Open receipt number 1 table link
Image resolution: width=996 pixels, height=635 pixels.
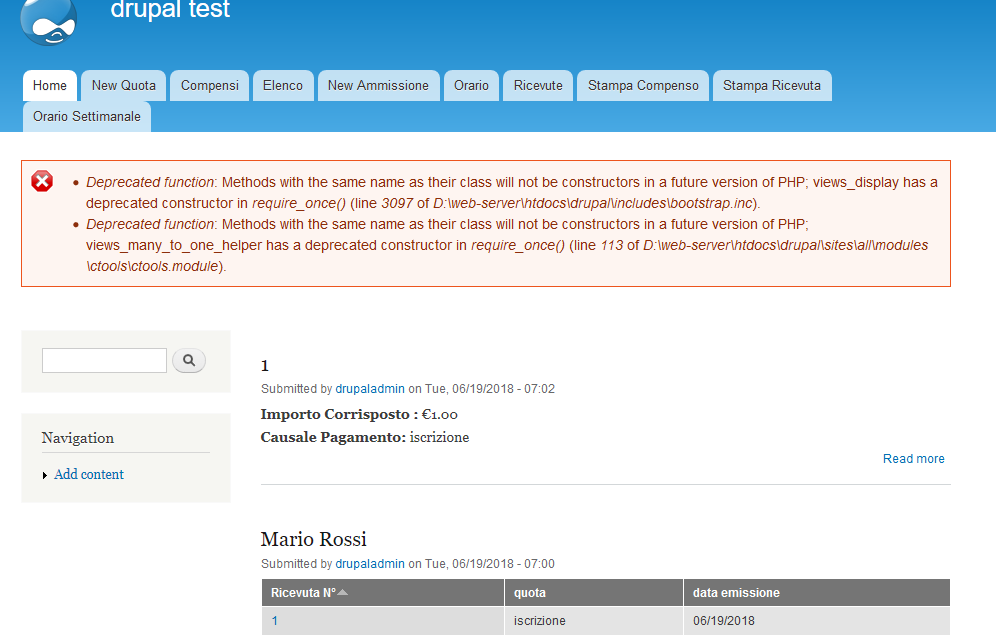coord(275,621)
